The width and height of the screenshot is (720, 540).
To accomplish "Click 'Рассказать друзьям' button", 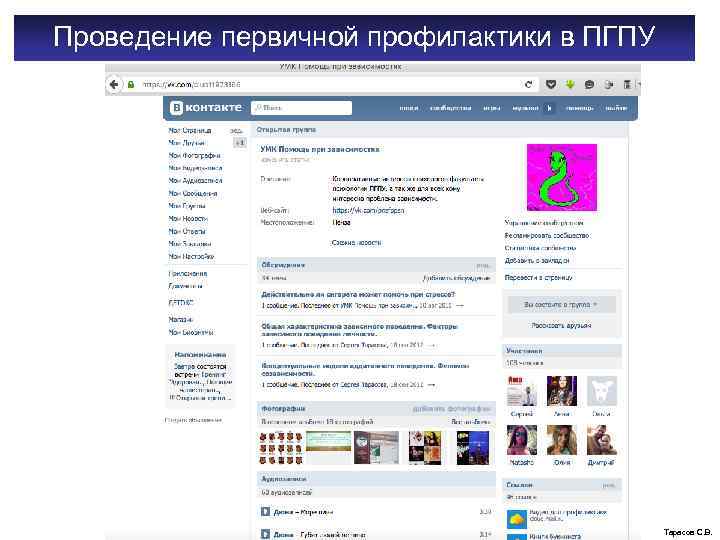I will (562, 325).
